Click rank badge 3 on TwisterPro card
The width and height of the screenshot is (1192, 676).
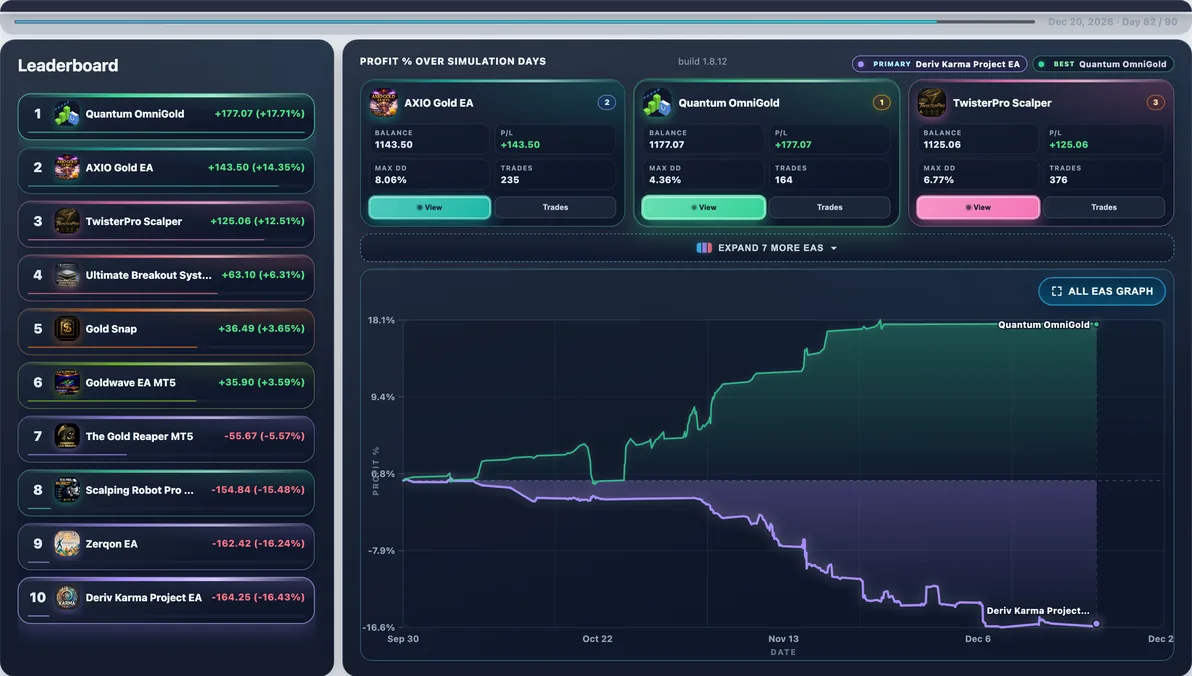(x=1156, y=102)
